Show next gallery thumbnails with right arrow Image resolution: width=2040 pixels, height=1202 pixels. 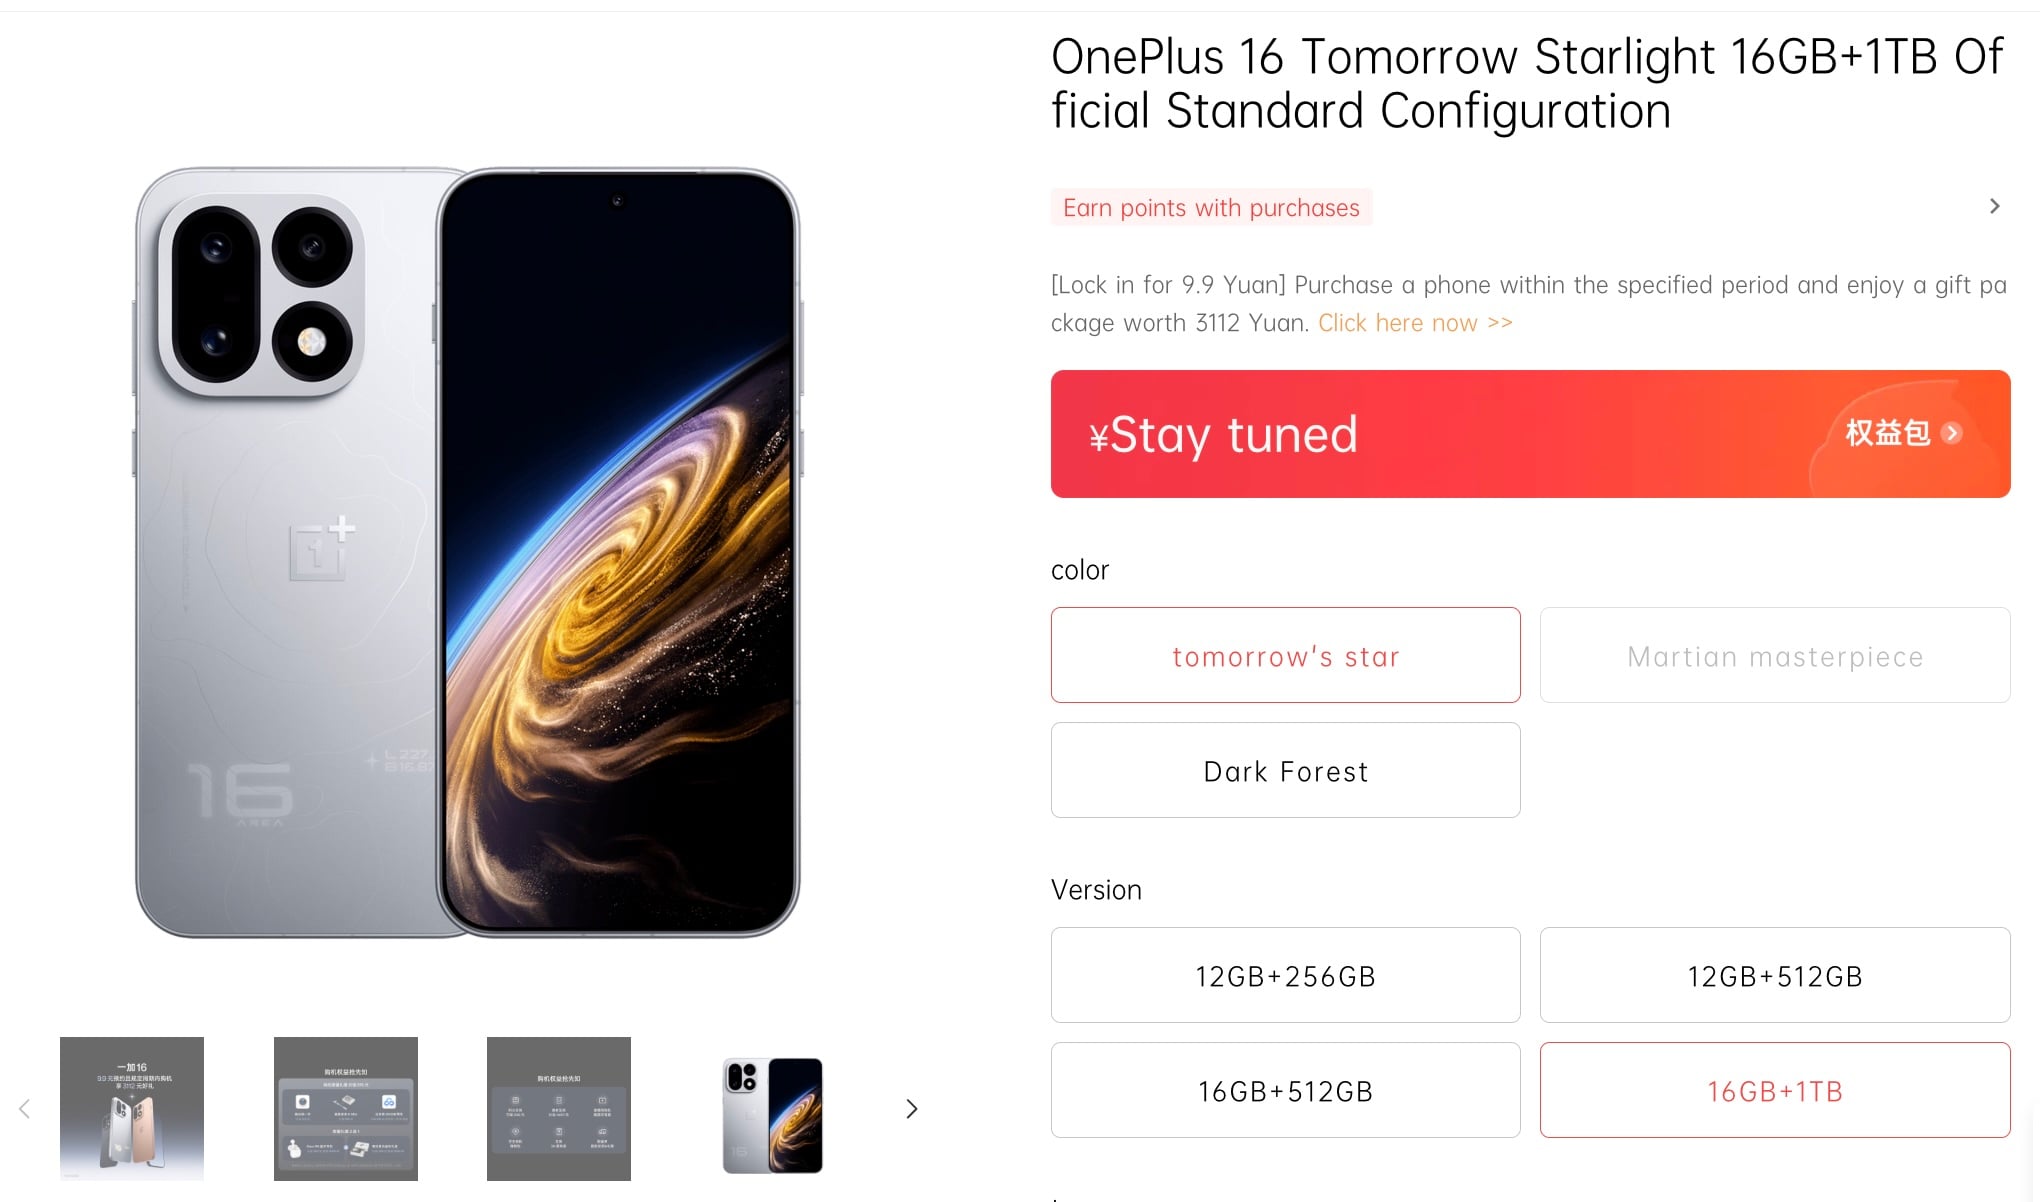click(911, 1108)
